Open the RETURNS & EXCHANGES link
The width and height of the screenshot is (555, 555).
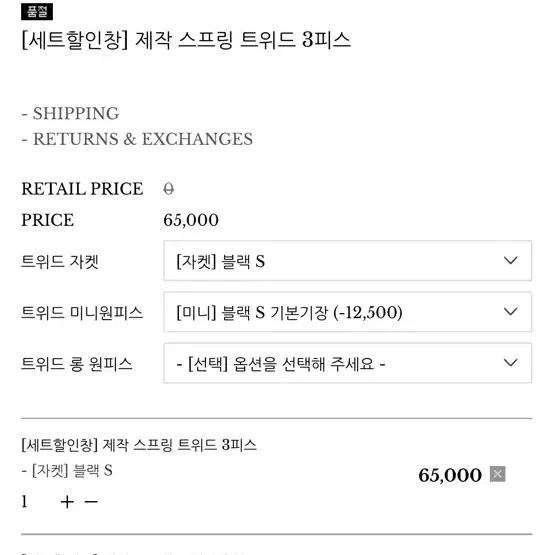click(x=143, y=139)
